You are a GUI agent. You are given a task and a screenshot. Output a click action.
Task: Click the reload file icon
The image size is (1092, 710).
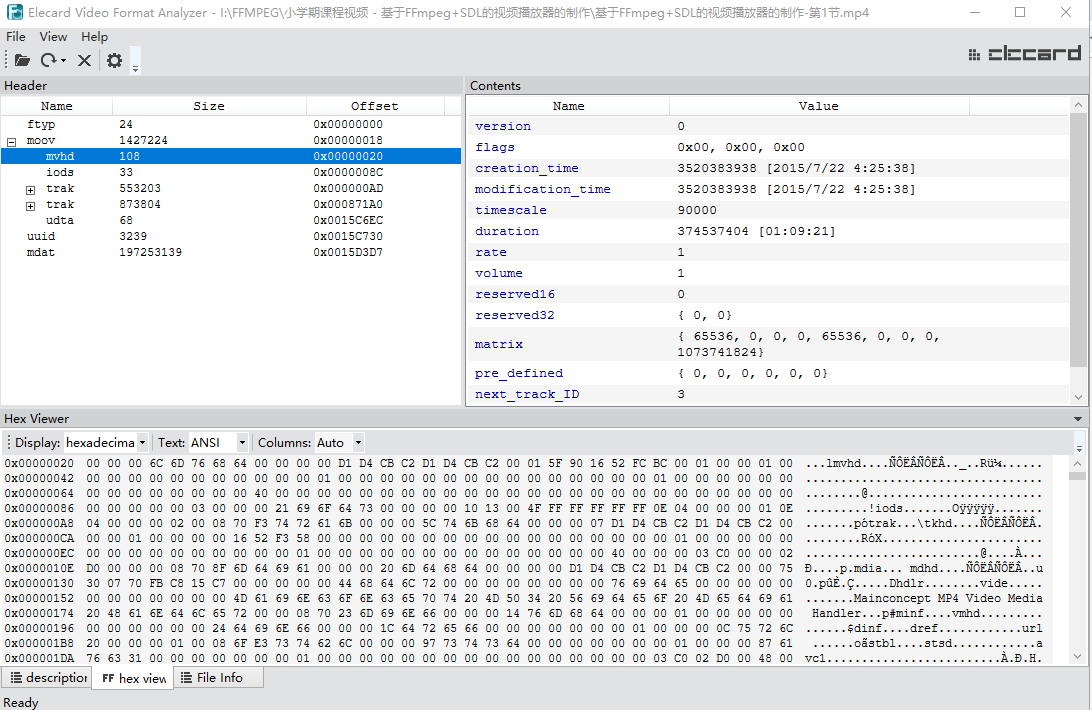(x=48, y=61)
